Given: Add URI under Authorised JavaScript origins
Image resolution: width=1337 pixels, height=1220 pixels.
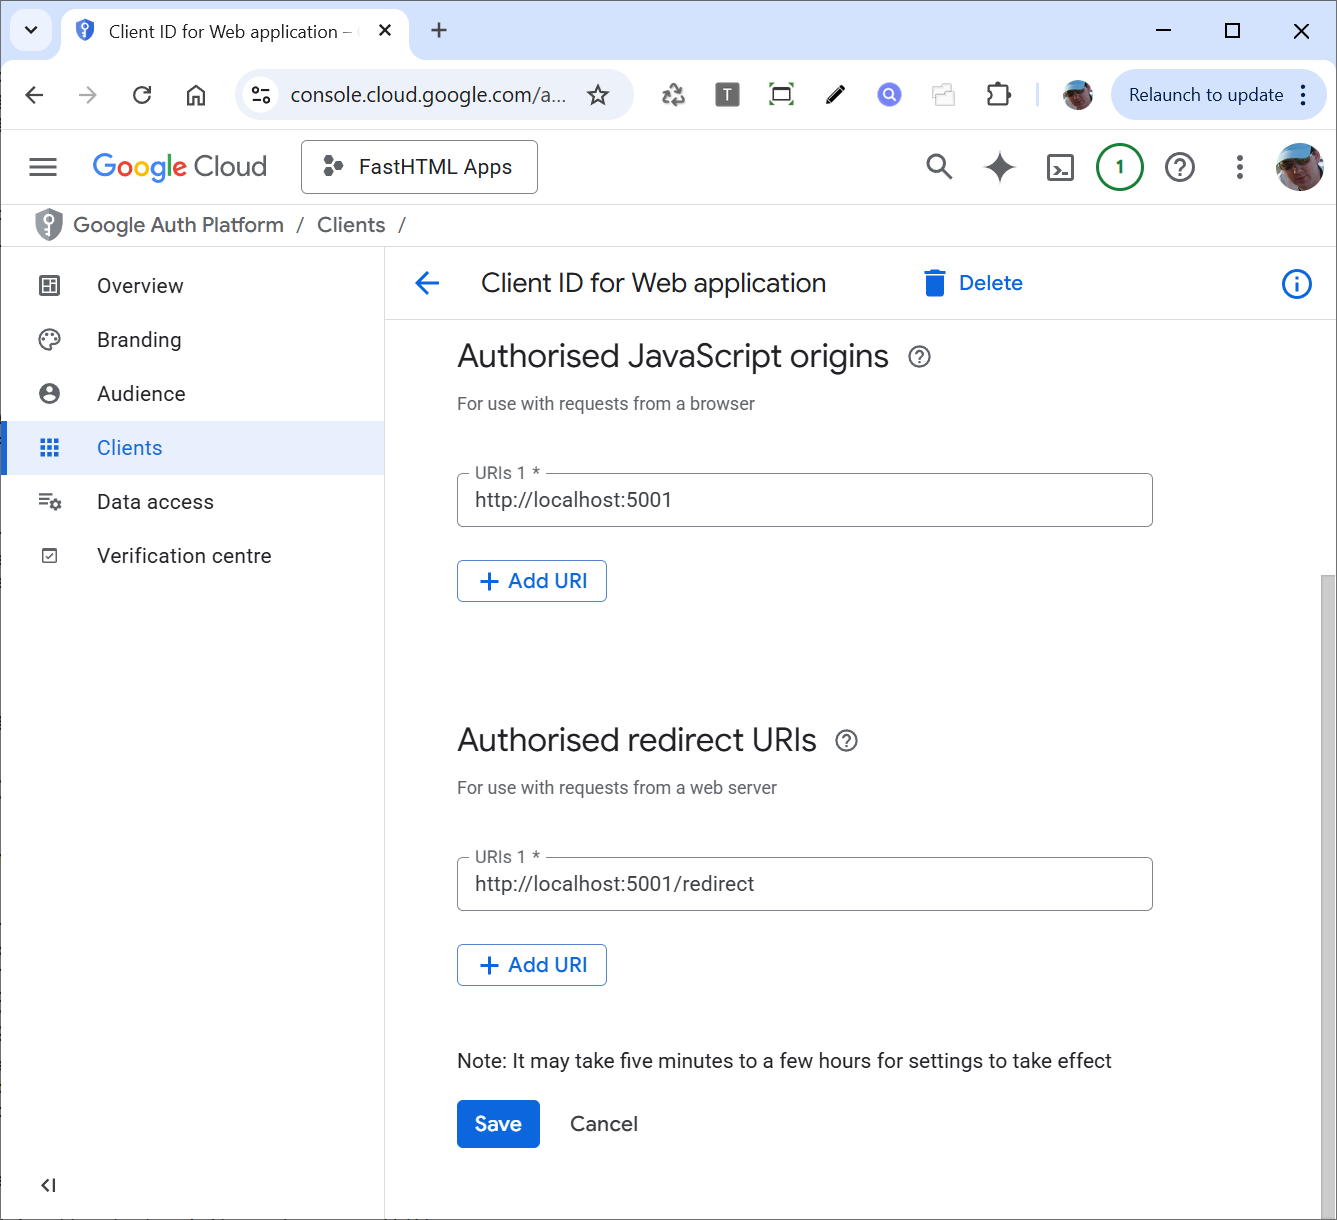Looking at the screenshot, I should tap(532, 581).
